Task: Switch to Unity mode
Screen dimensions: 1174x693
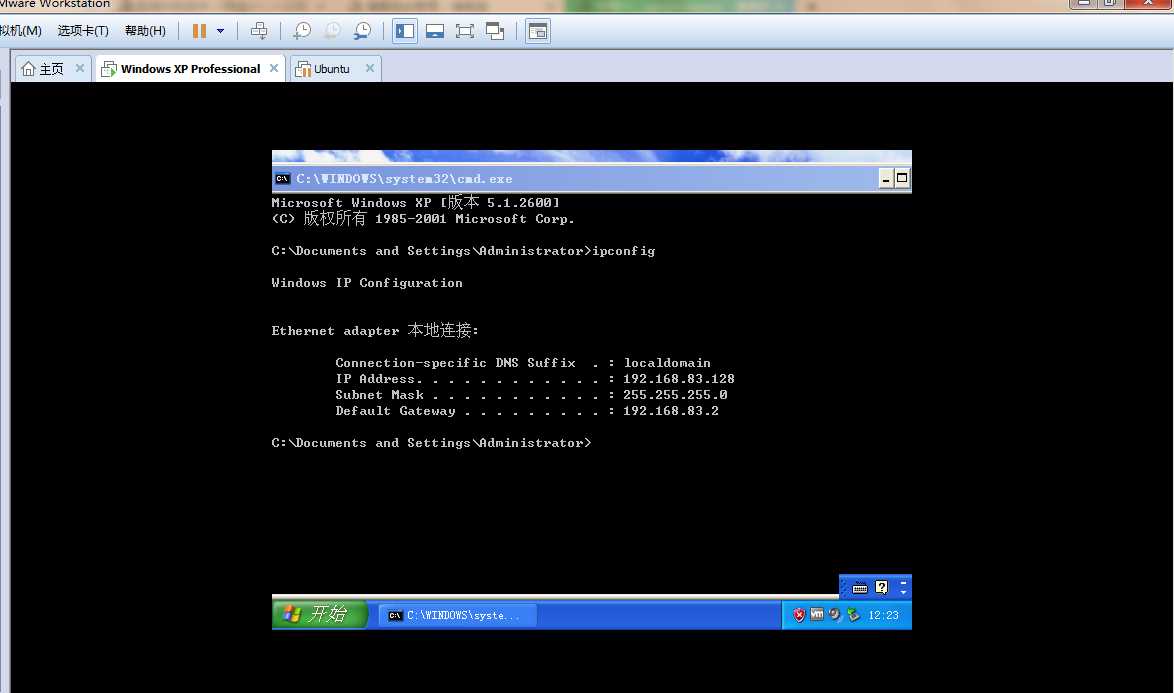Action: pos(495,31)
